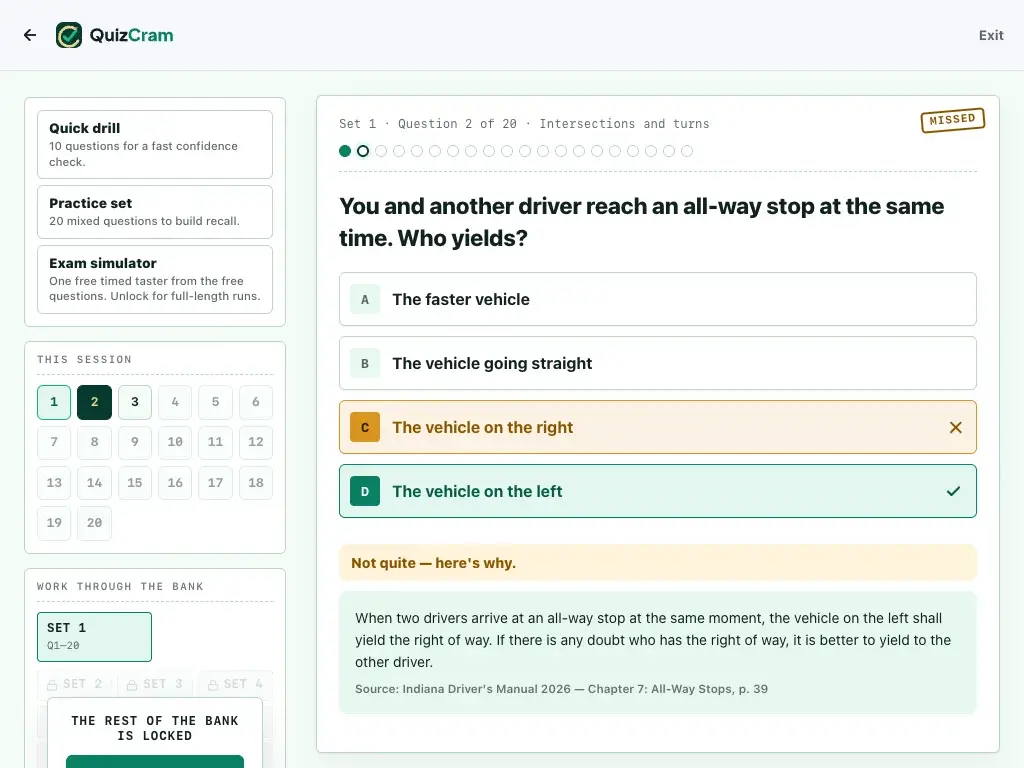Go to question 1 in session grid
The height and width of the screenshot is (768, 1024).
54,402
